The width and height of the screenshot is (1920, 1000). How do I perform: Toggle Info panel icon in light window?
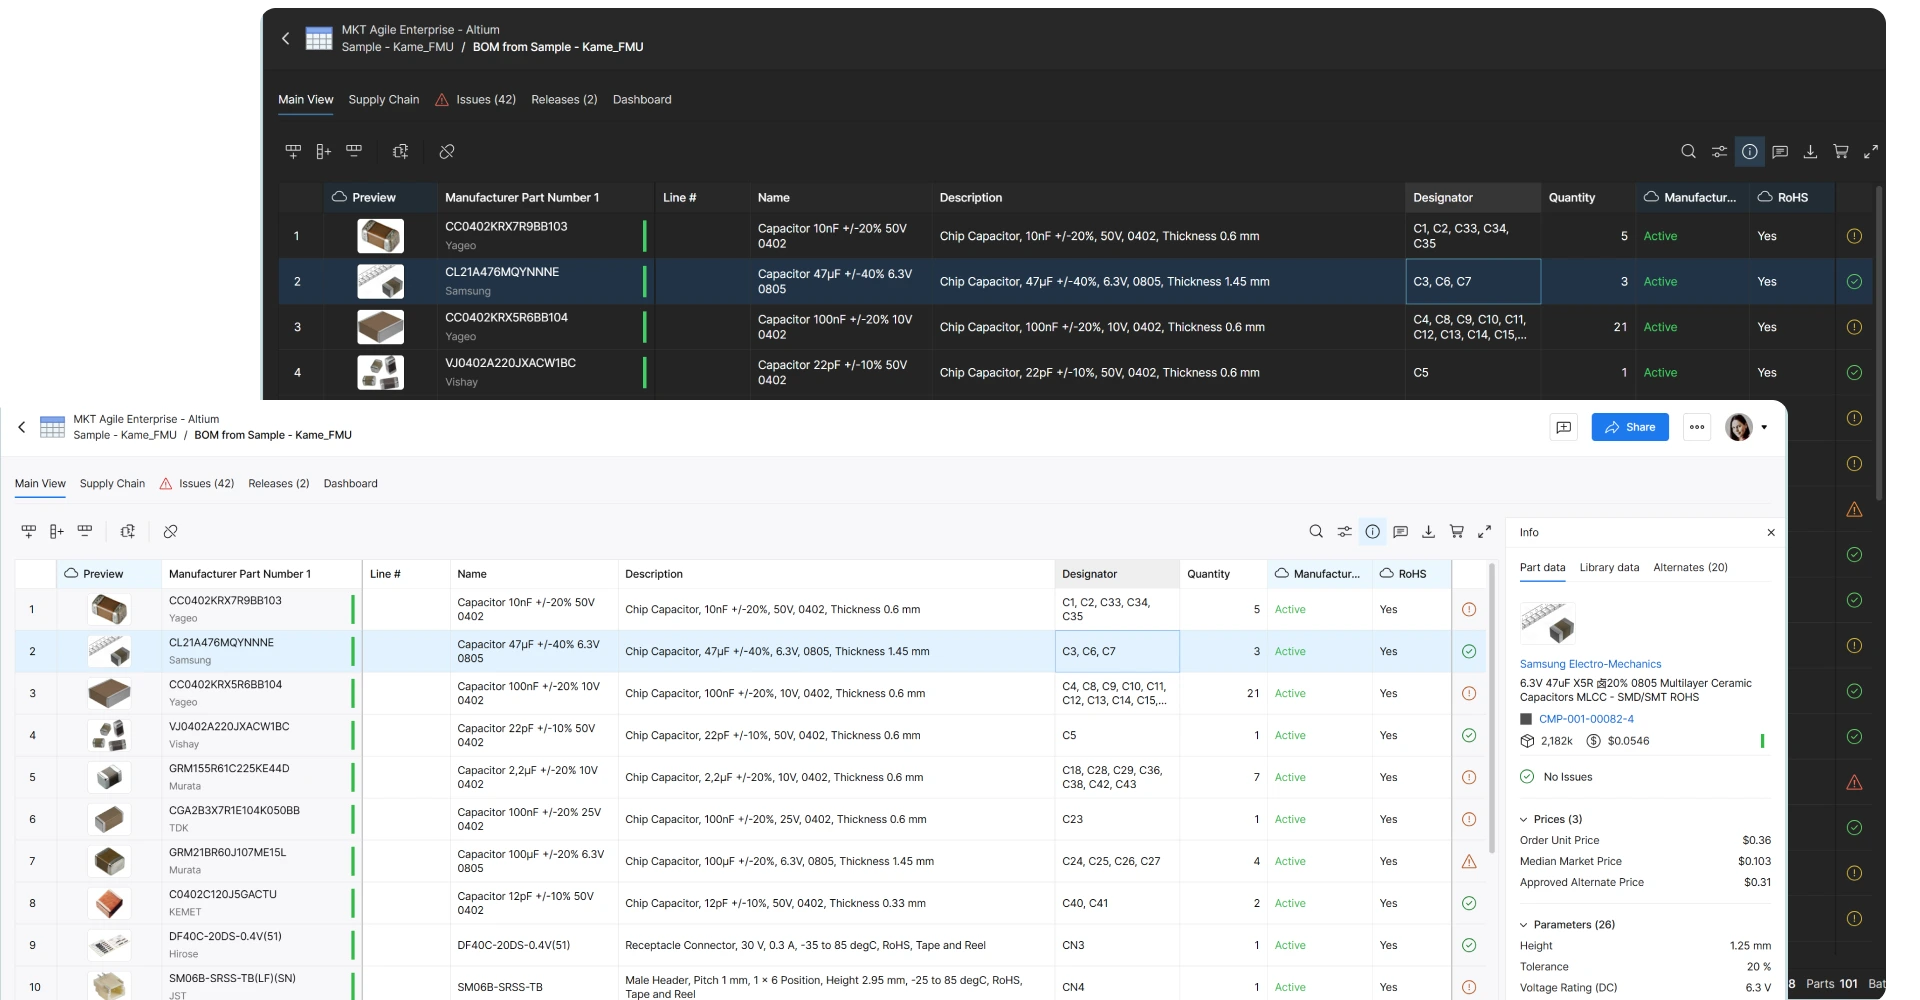pos(1373,531)
